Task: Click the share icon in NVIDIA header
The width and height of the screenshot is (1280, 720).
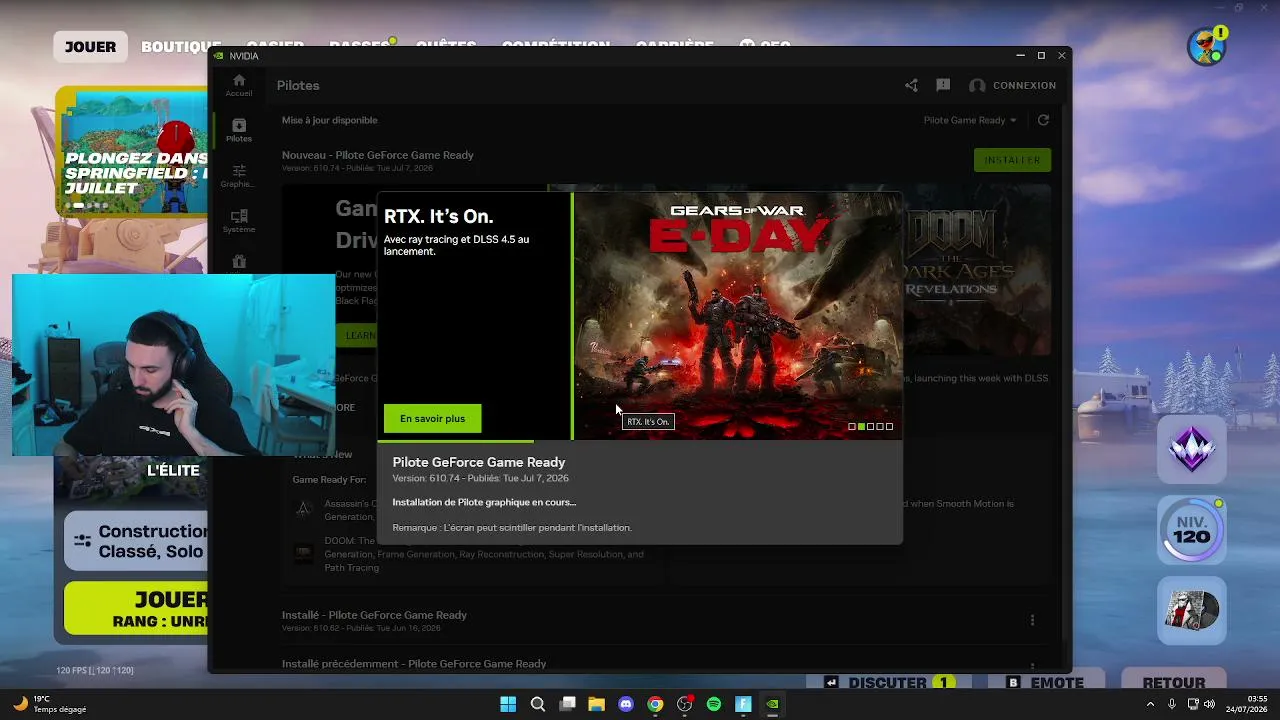Action: (x=911, y=85)
